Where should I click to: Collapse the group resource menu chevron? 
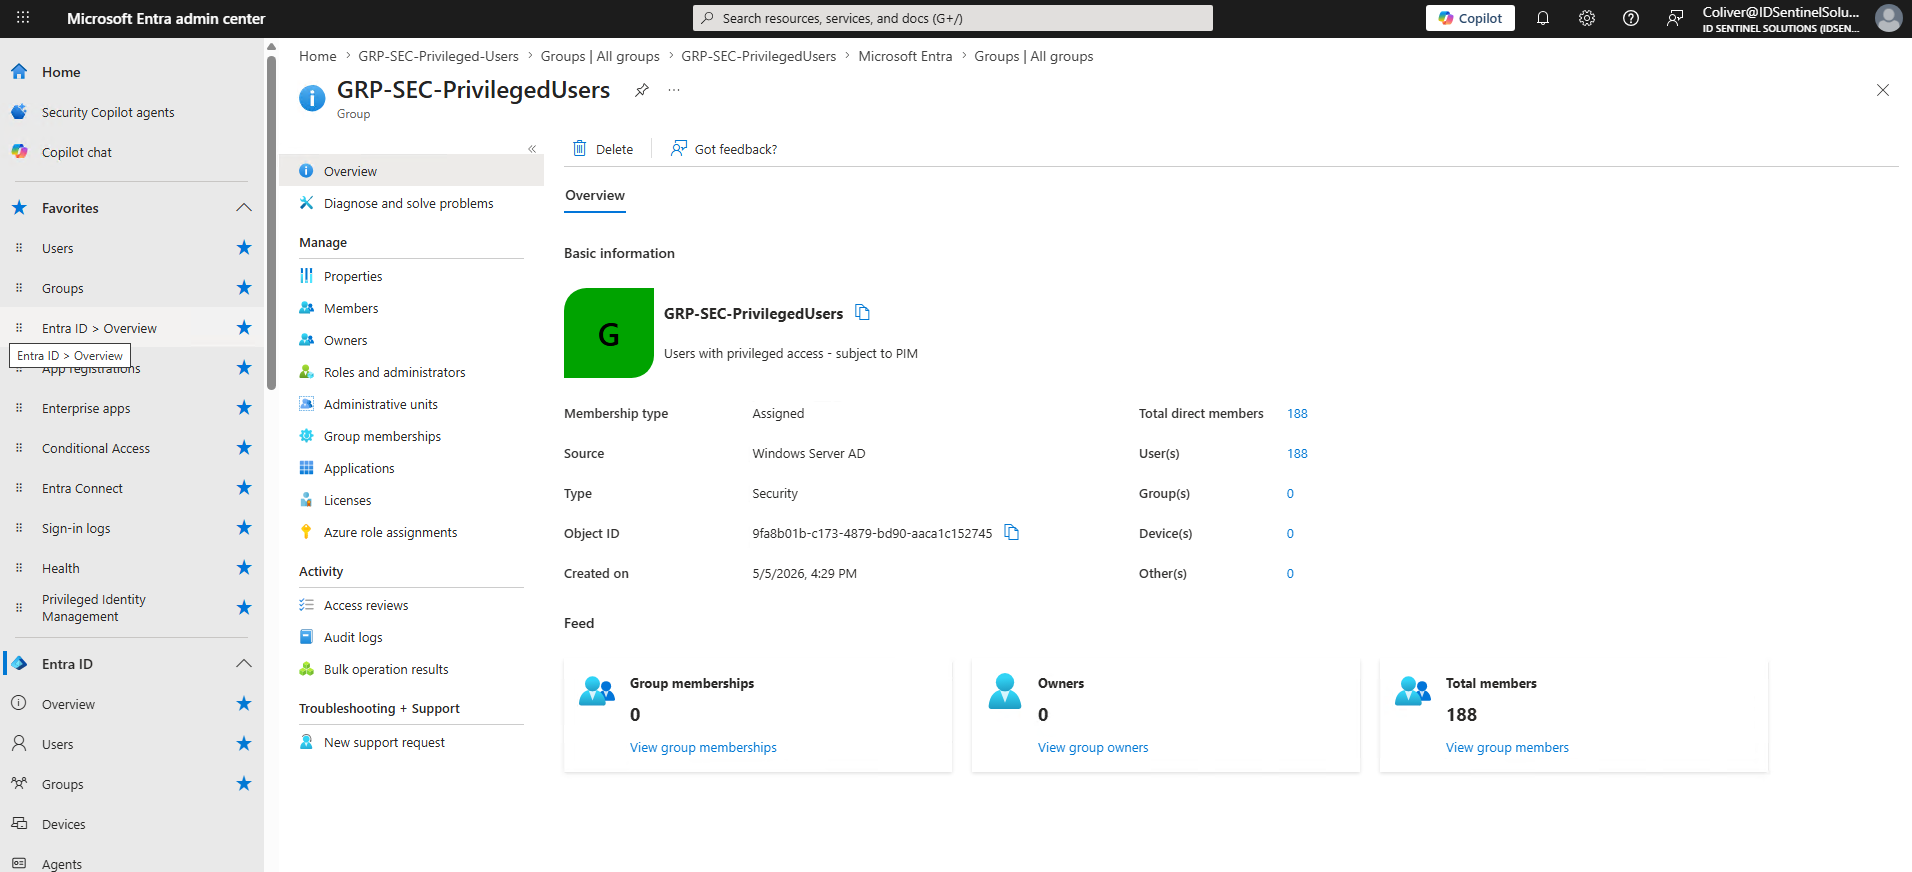(x=532, y=149)
